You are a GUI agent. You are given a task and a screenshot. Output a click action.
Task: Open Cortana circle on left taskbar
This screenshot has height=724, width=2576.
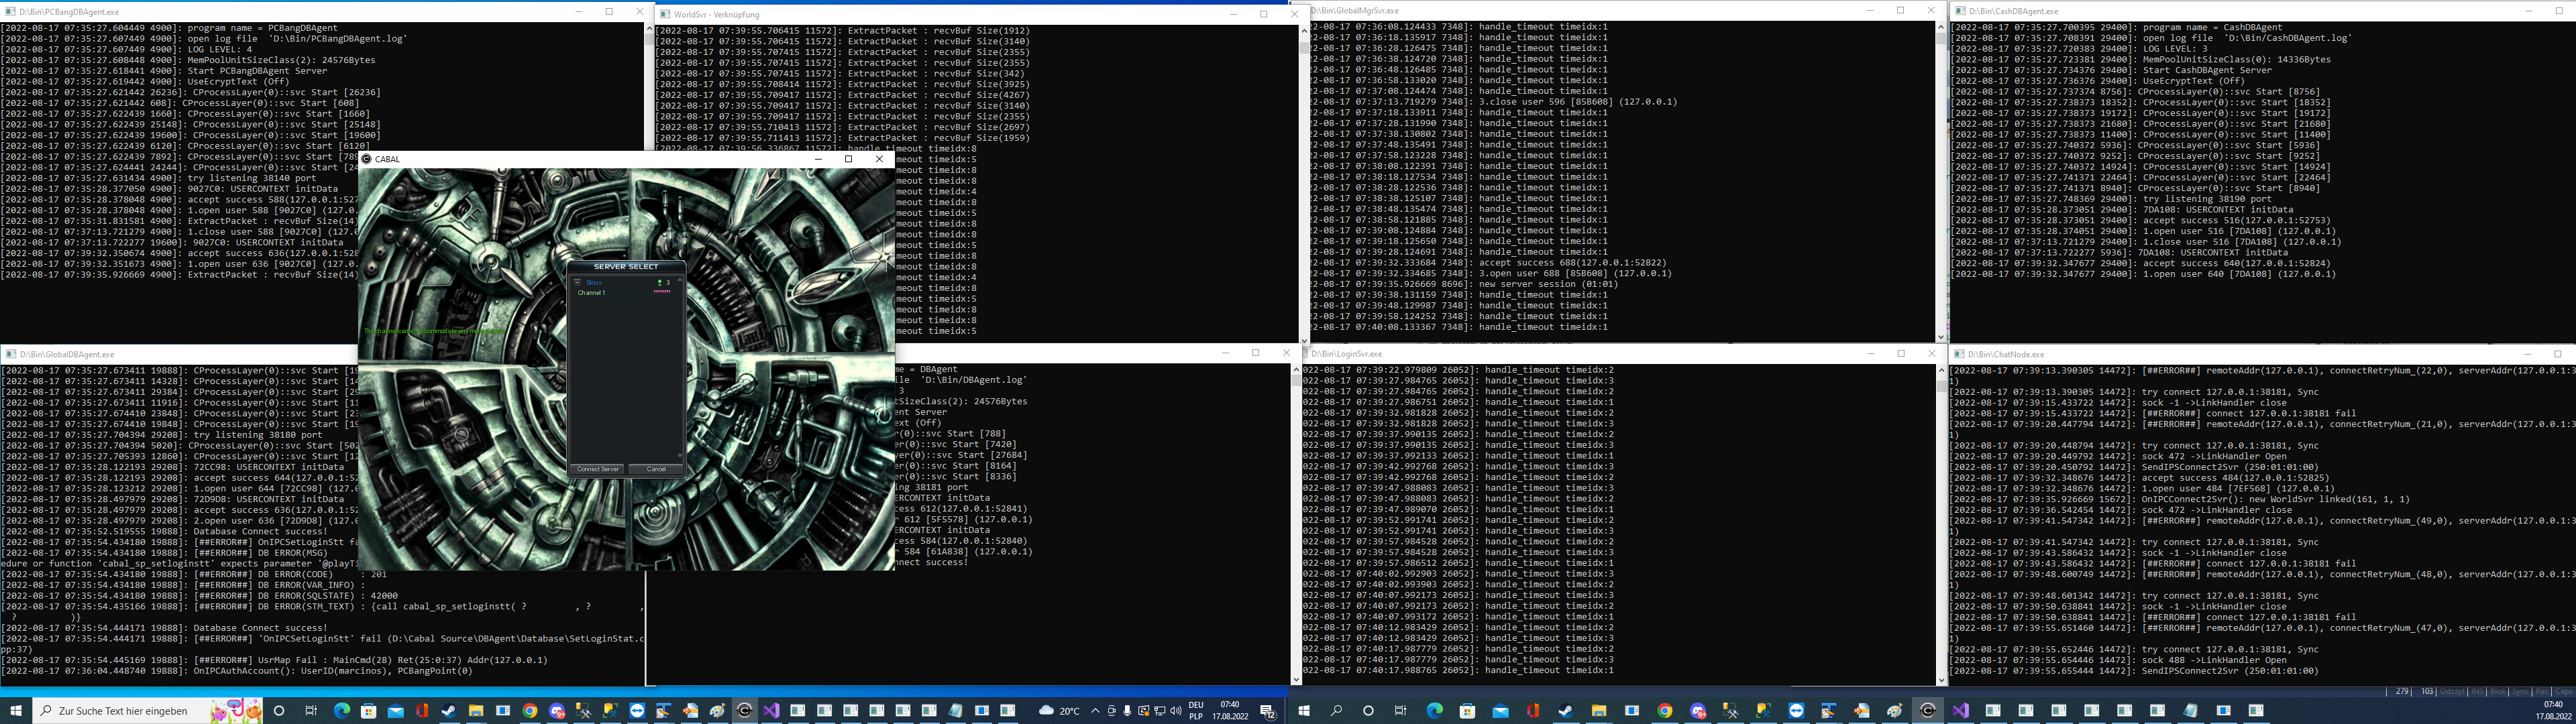click(x=279, y=711)
